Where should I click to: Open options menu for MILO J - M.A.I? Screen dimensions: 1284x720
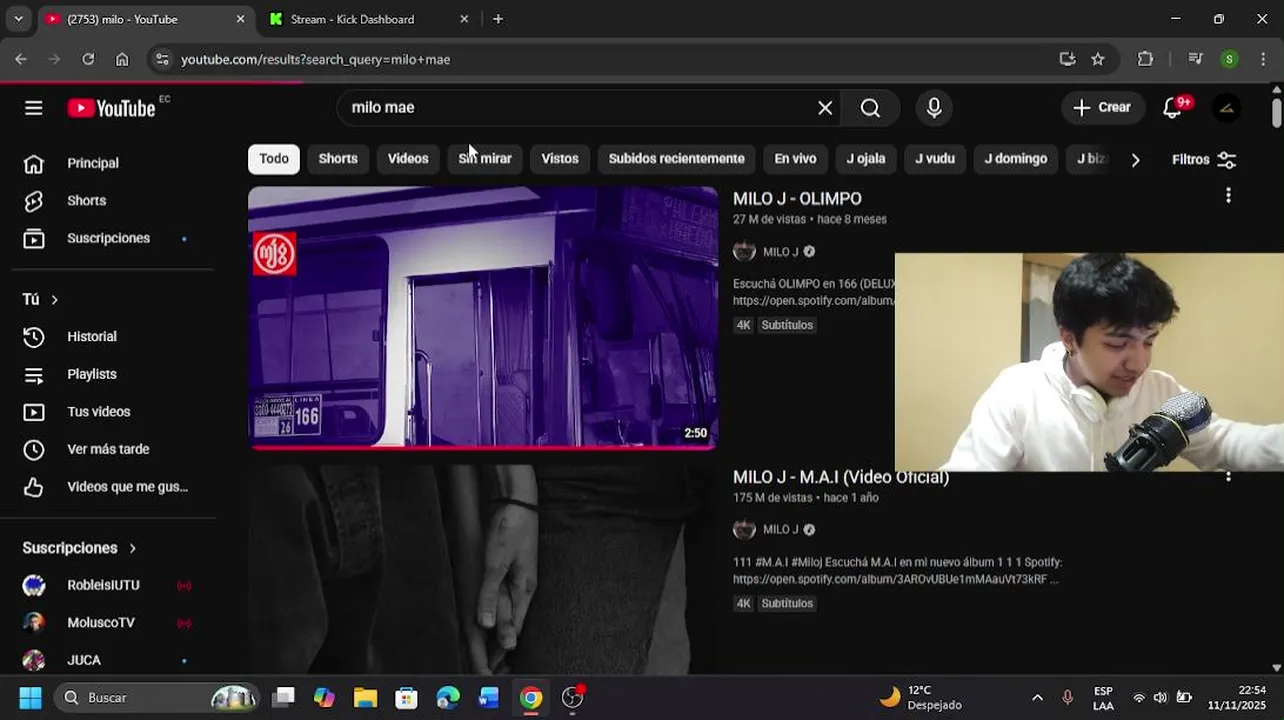[1228, 477]
